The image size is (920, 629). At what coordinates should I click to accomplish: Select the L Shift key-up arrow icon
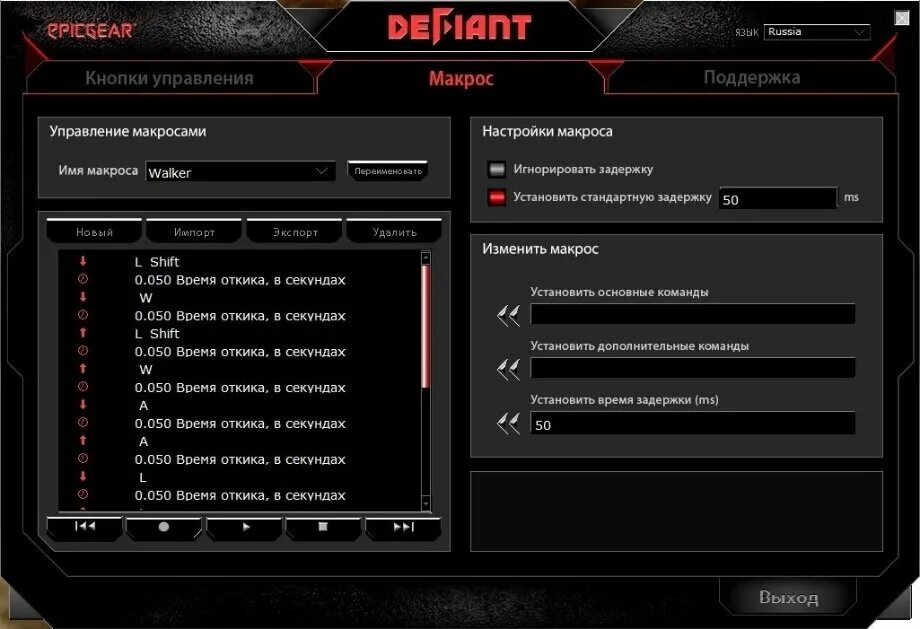pyautogui.click(x=83, y=333)
